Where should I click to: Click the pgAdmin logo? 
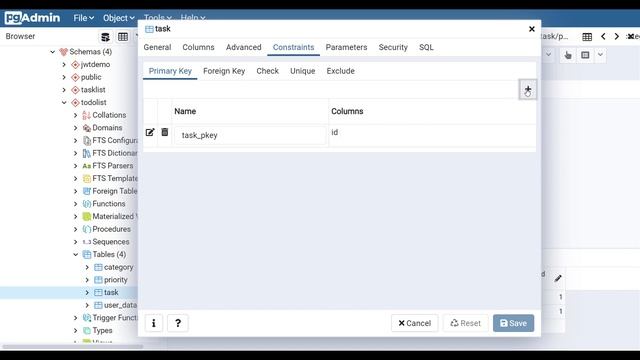pyautogui.click(x=33, y=18)
